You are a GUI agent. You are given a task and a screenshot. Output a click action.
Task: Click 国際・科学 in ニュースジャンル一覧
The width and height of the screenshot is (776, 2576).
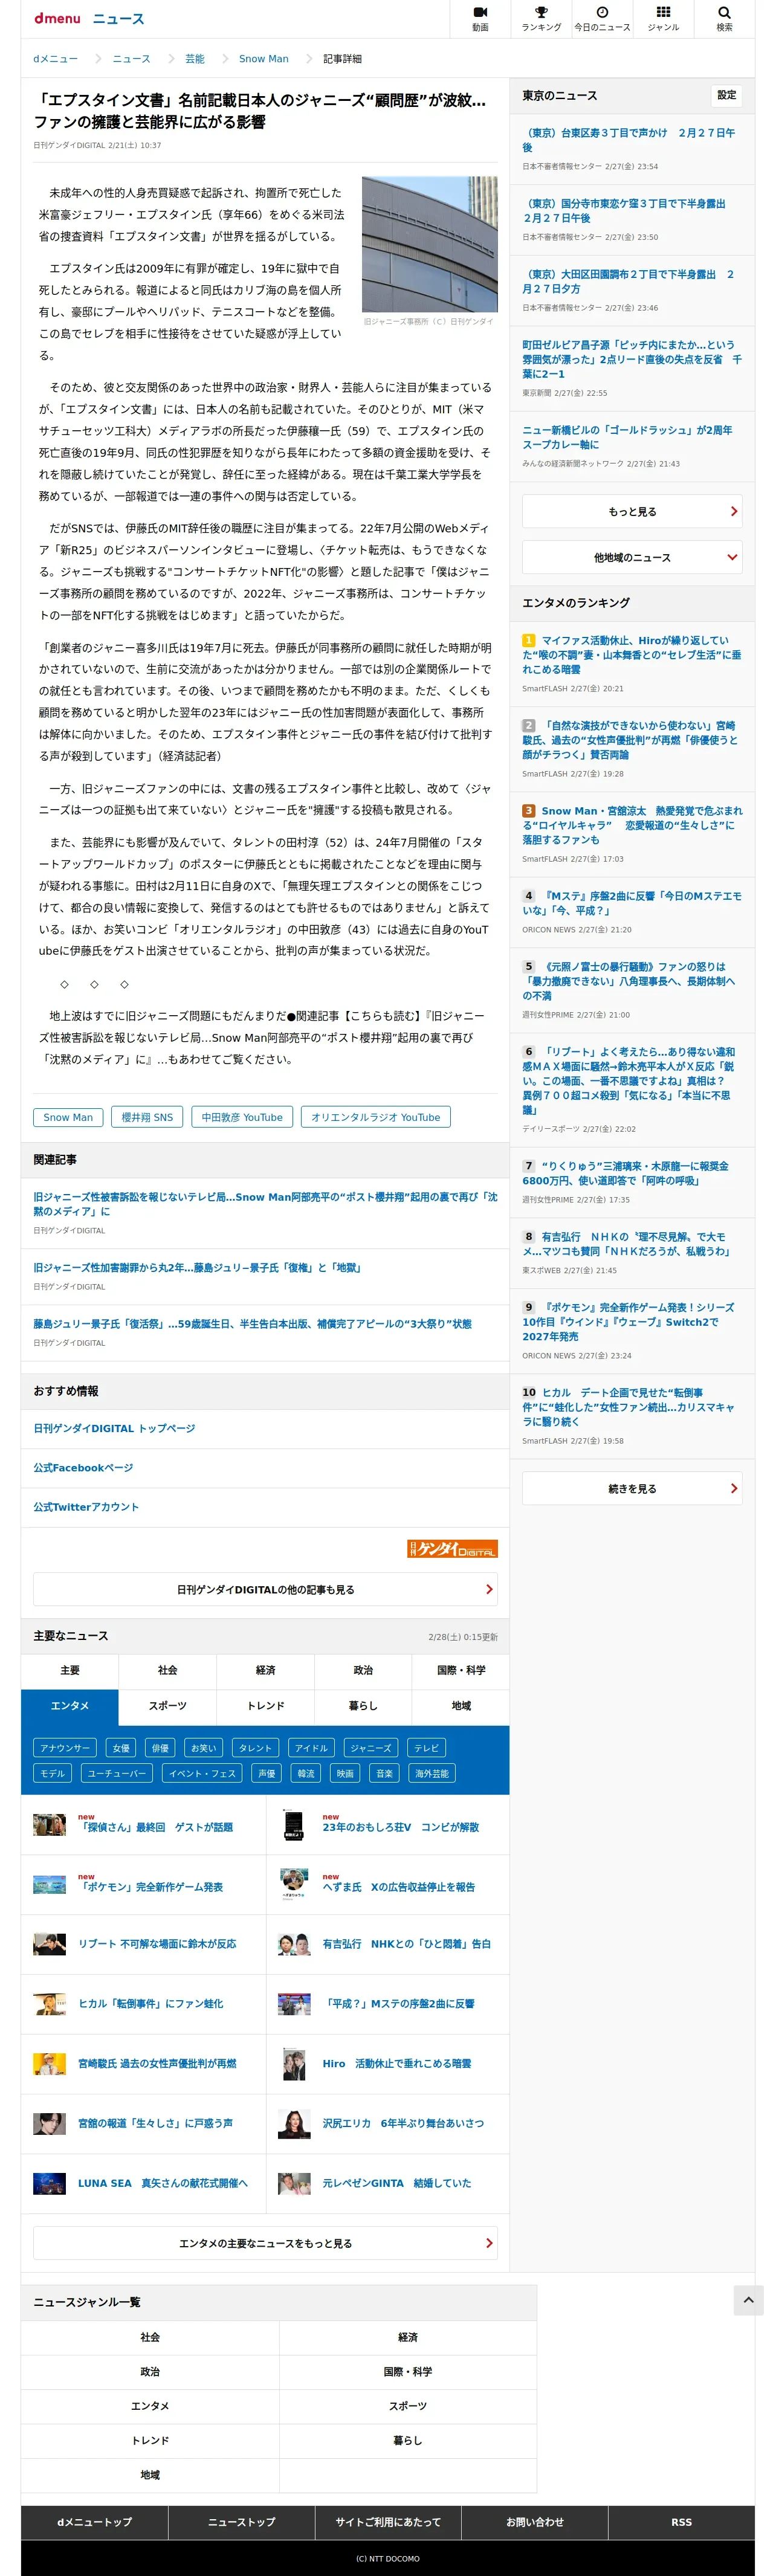(x=408, y=2371)
